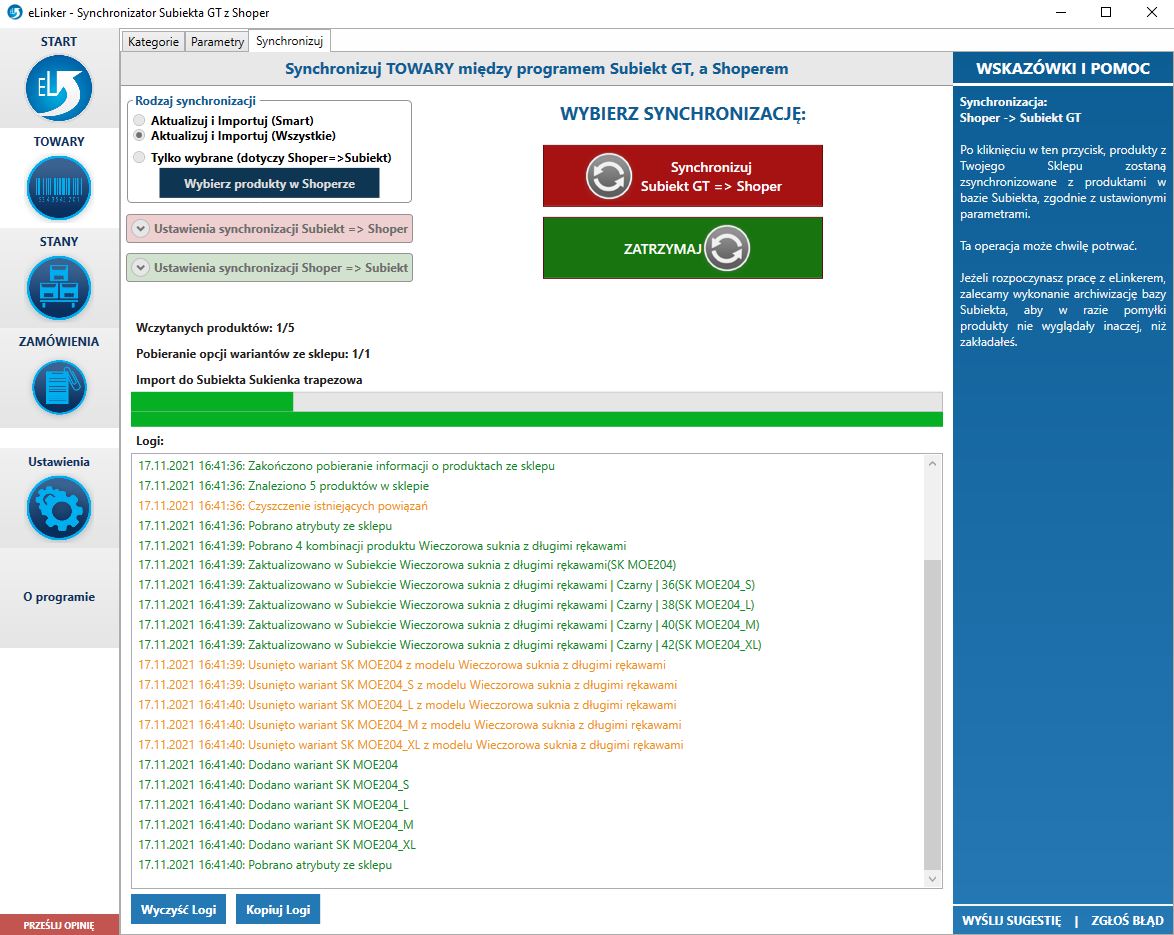1174x935 pixels.
Task: Switch to the Parametry tab
Action: [x=217, y=41]
